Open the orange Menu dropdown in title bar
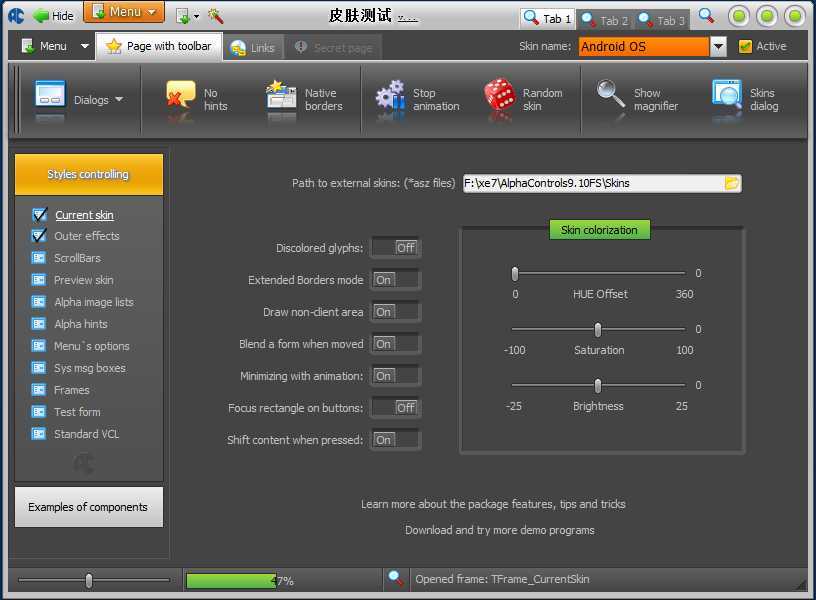This screenshot has width=816, height=600. (124, 12)
